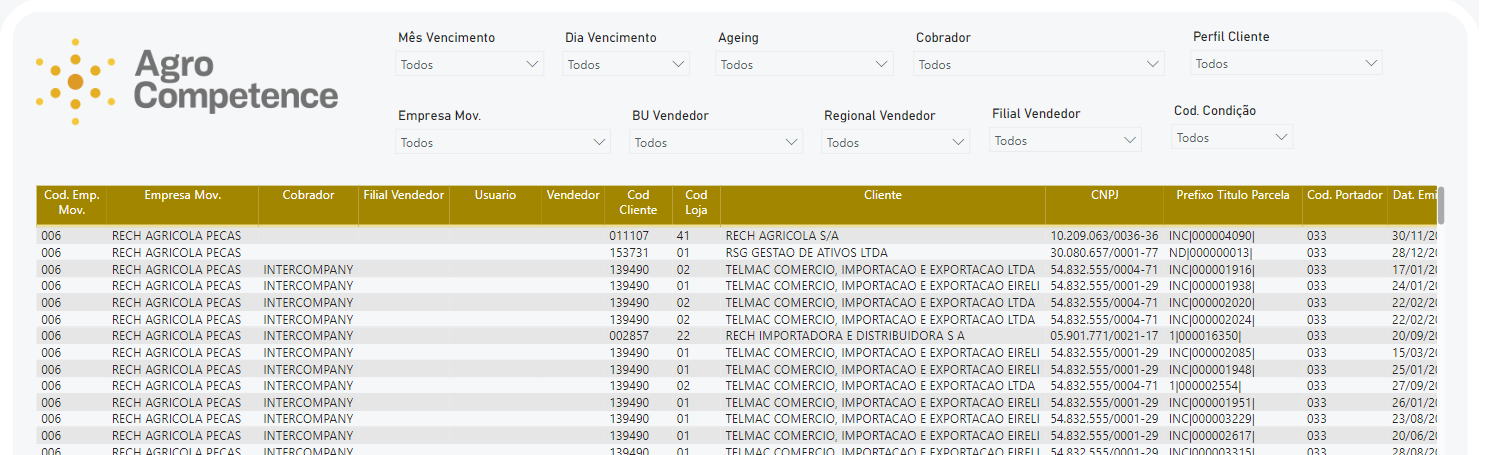Viewport: 1489px width, 455px height.
Task: Open the Cod. Condição dropdown
Action: pos(1232,138)
